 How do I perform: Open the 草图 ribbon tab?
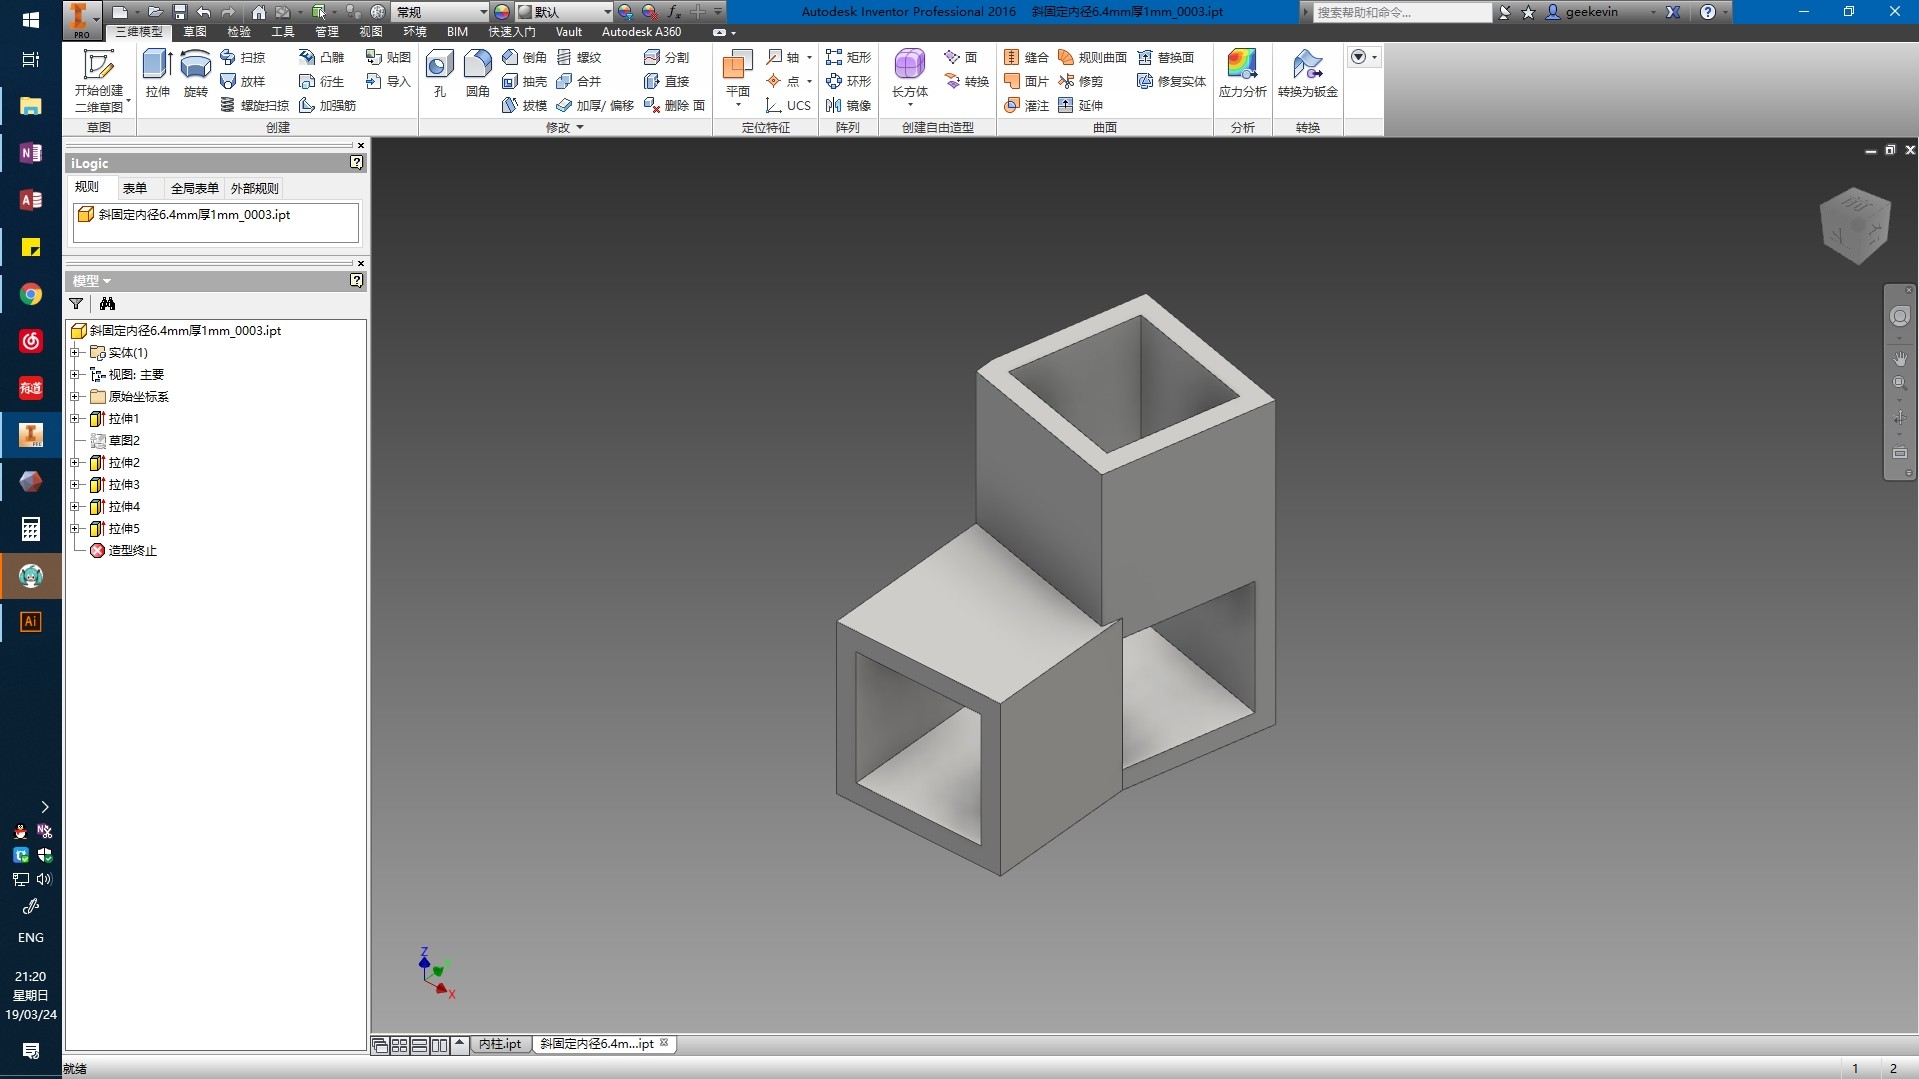pyautogui.click(x=195, y=32)
